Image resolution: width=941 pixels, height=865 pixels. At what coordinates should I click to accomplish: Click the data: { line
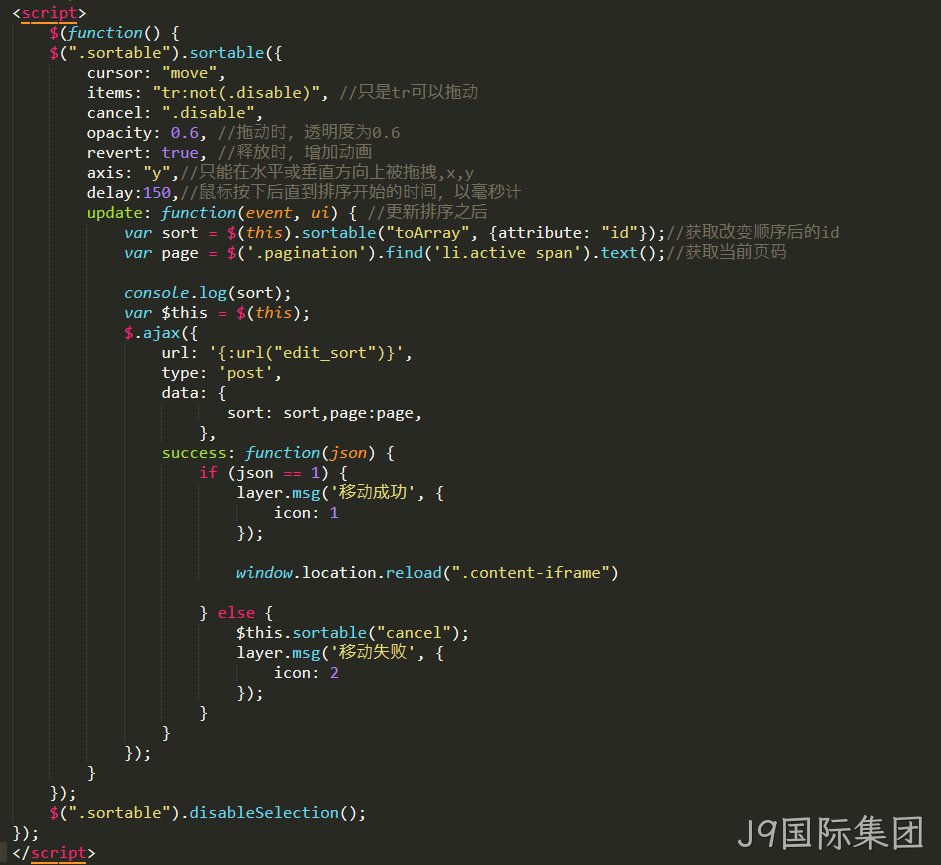193,393
